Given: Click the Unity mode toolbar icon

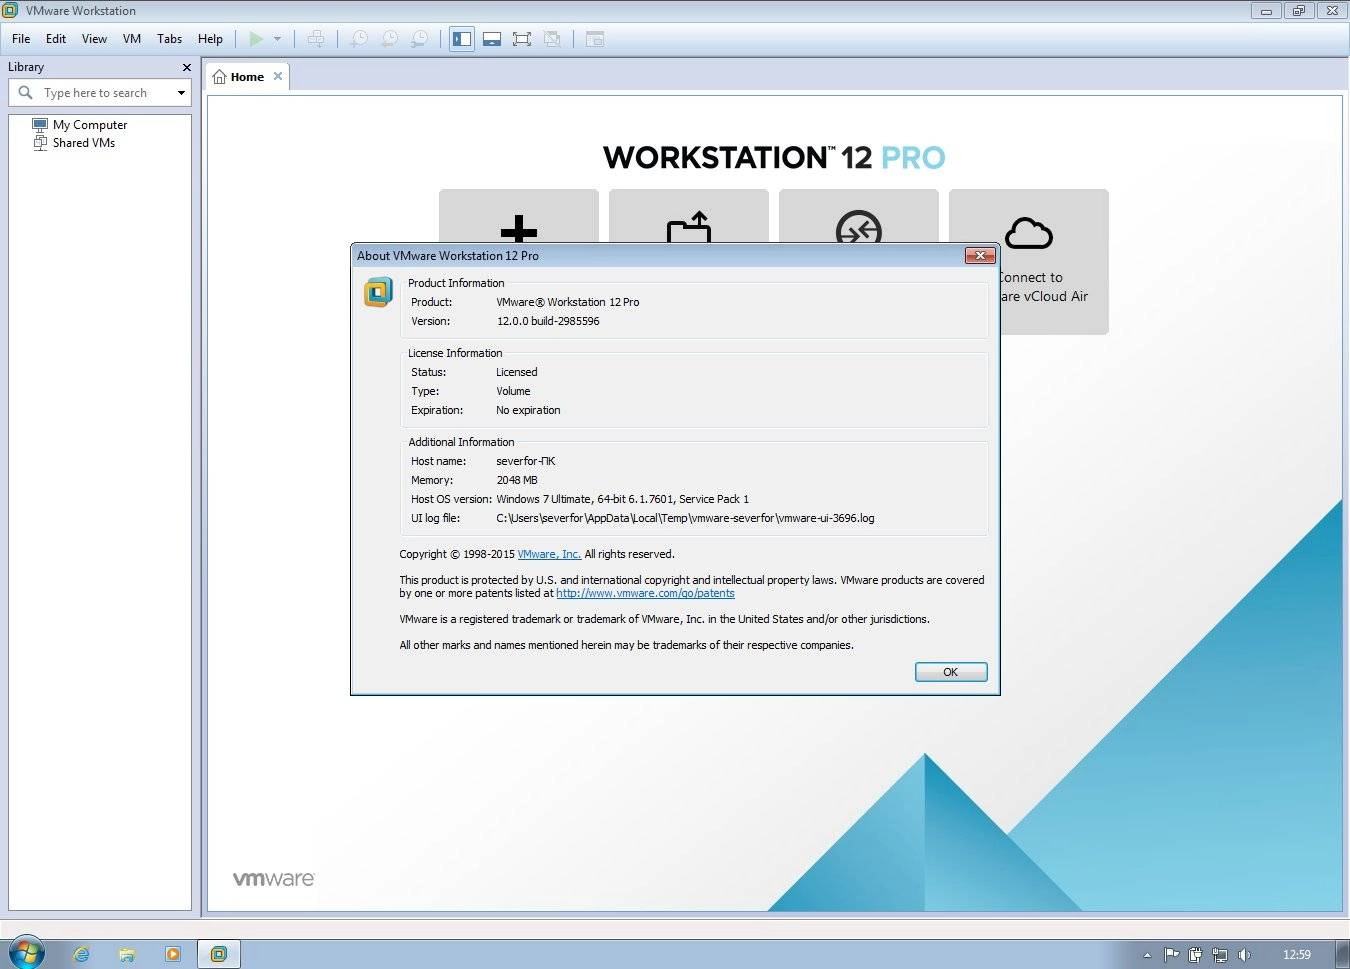Looking at the screenshot, I should pos(552,39).
